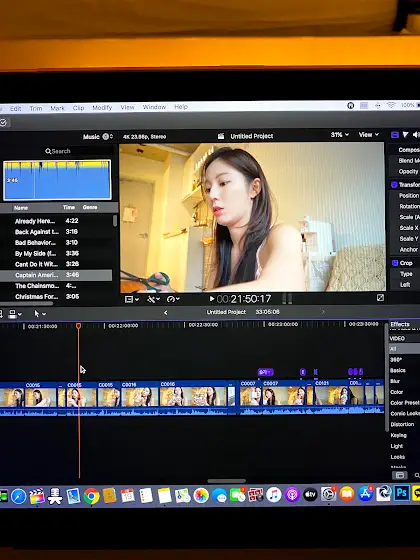
Task: Click the background tasks checkmark icon
Action: coord(3,123)
